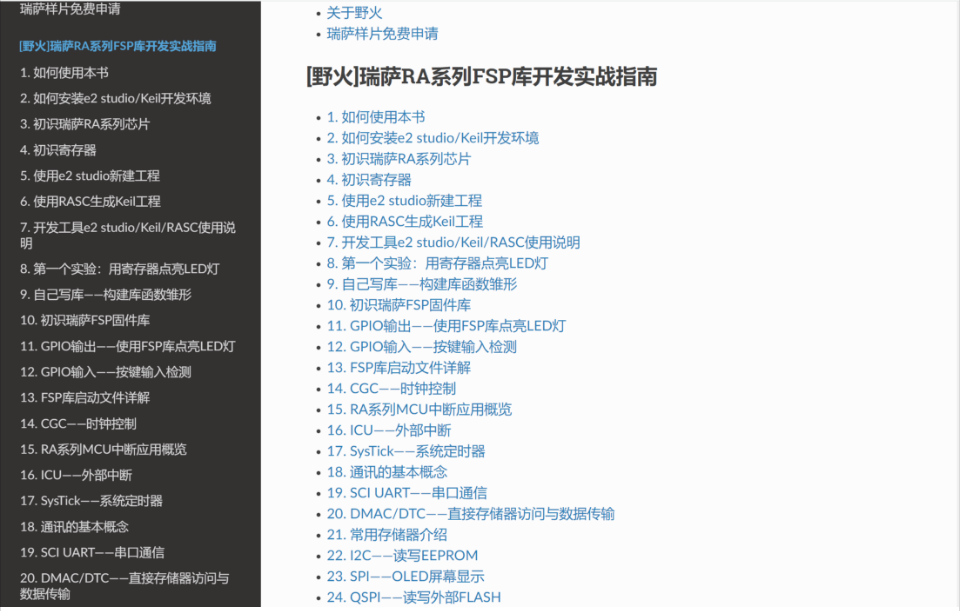Open sidebar chapter 14. CGC时钟控制
This screenshot has width=960, height=611.
(x=78, y=424)
